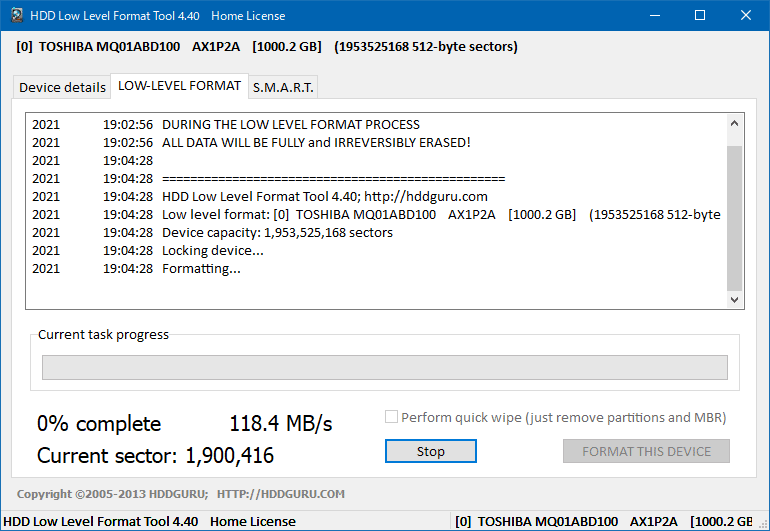The width and height of the screenshot is (770, 531).
Task: Click the window resize grip in status bar
Action: (x=763, y=524)
